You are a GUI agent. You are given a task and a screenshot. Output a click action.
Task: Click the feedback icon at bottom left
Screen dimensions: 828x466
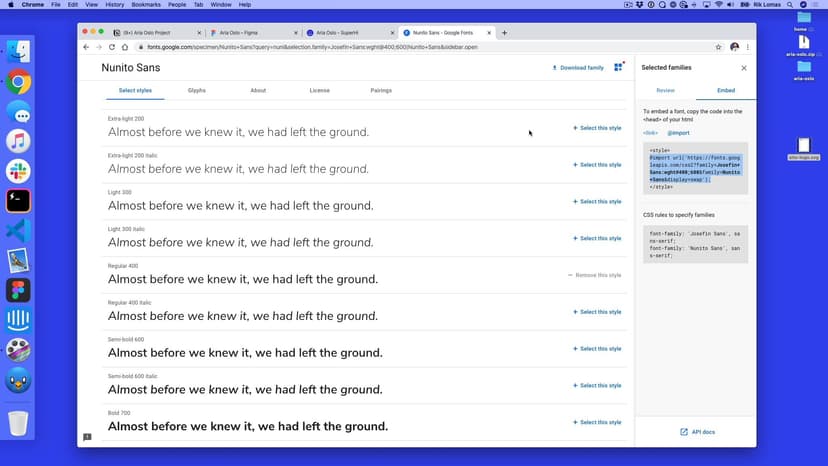(87, 437)
